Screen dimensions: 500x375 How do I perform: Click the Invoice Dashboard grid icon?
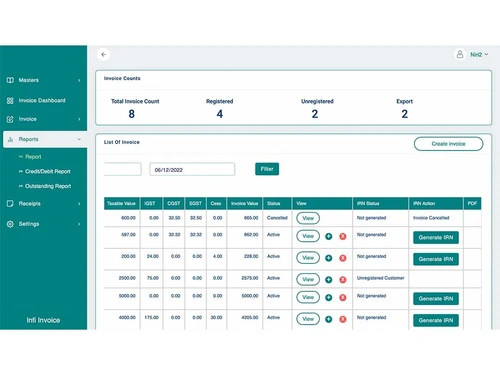(x=10, y=100)
